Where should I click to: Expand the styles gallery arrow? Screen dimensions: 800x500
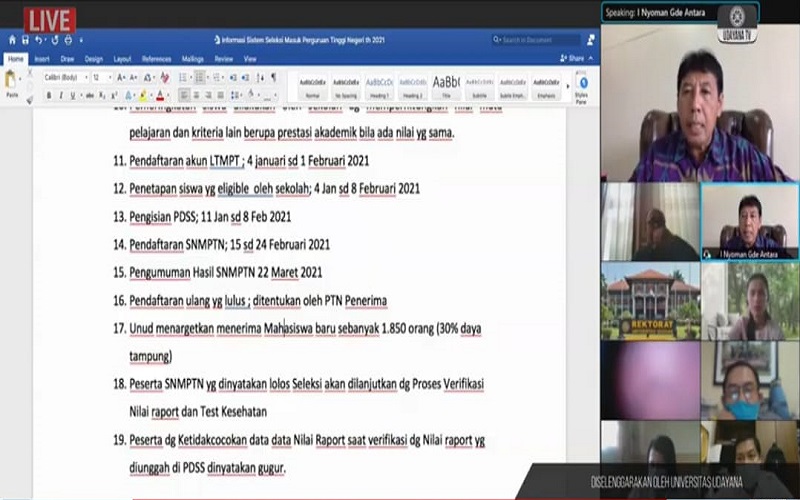pyautogui.click(x=567, y=84)
